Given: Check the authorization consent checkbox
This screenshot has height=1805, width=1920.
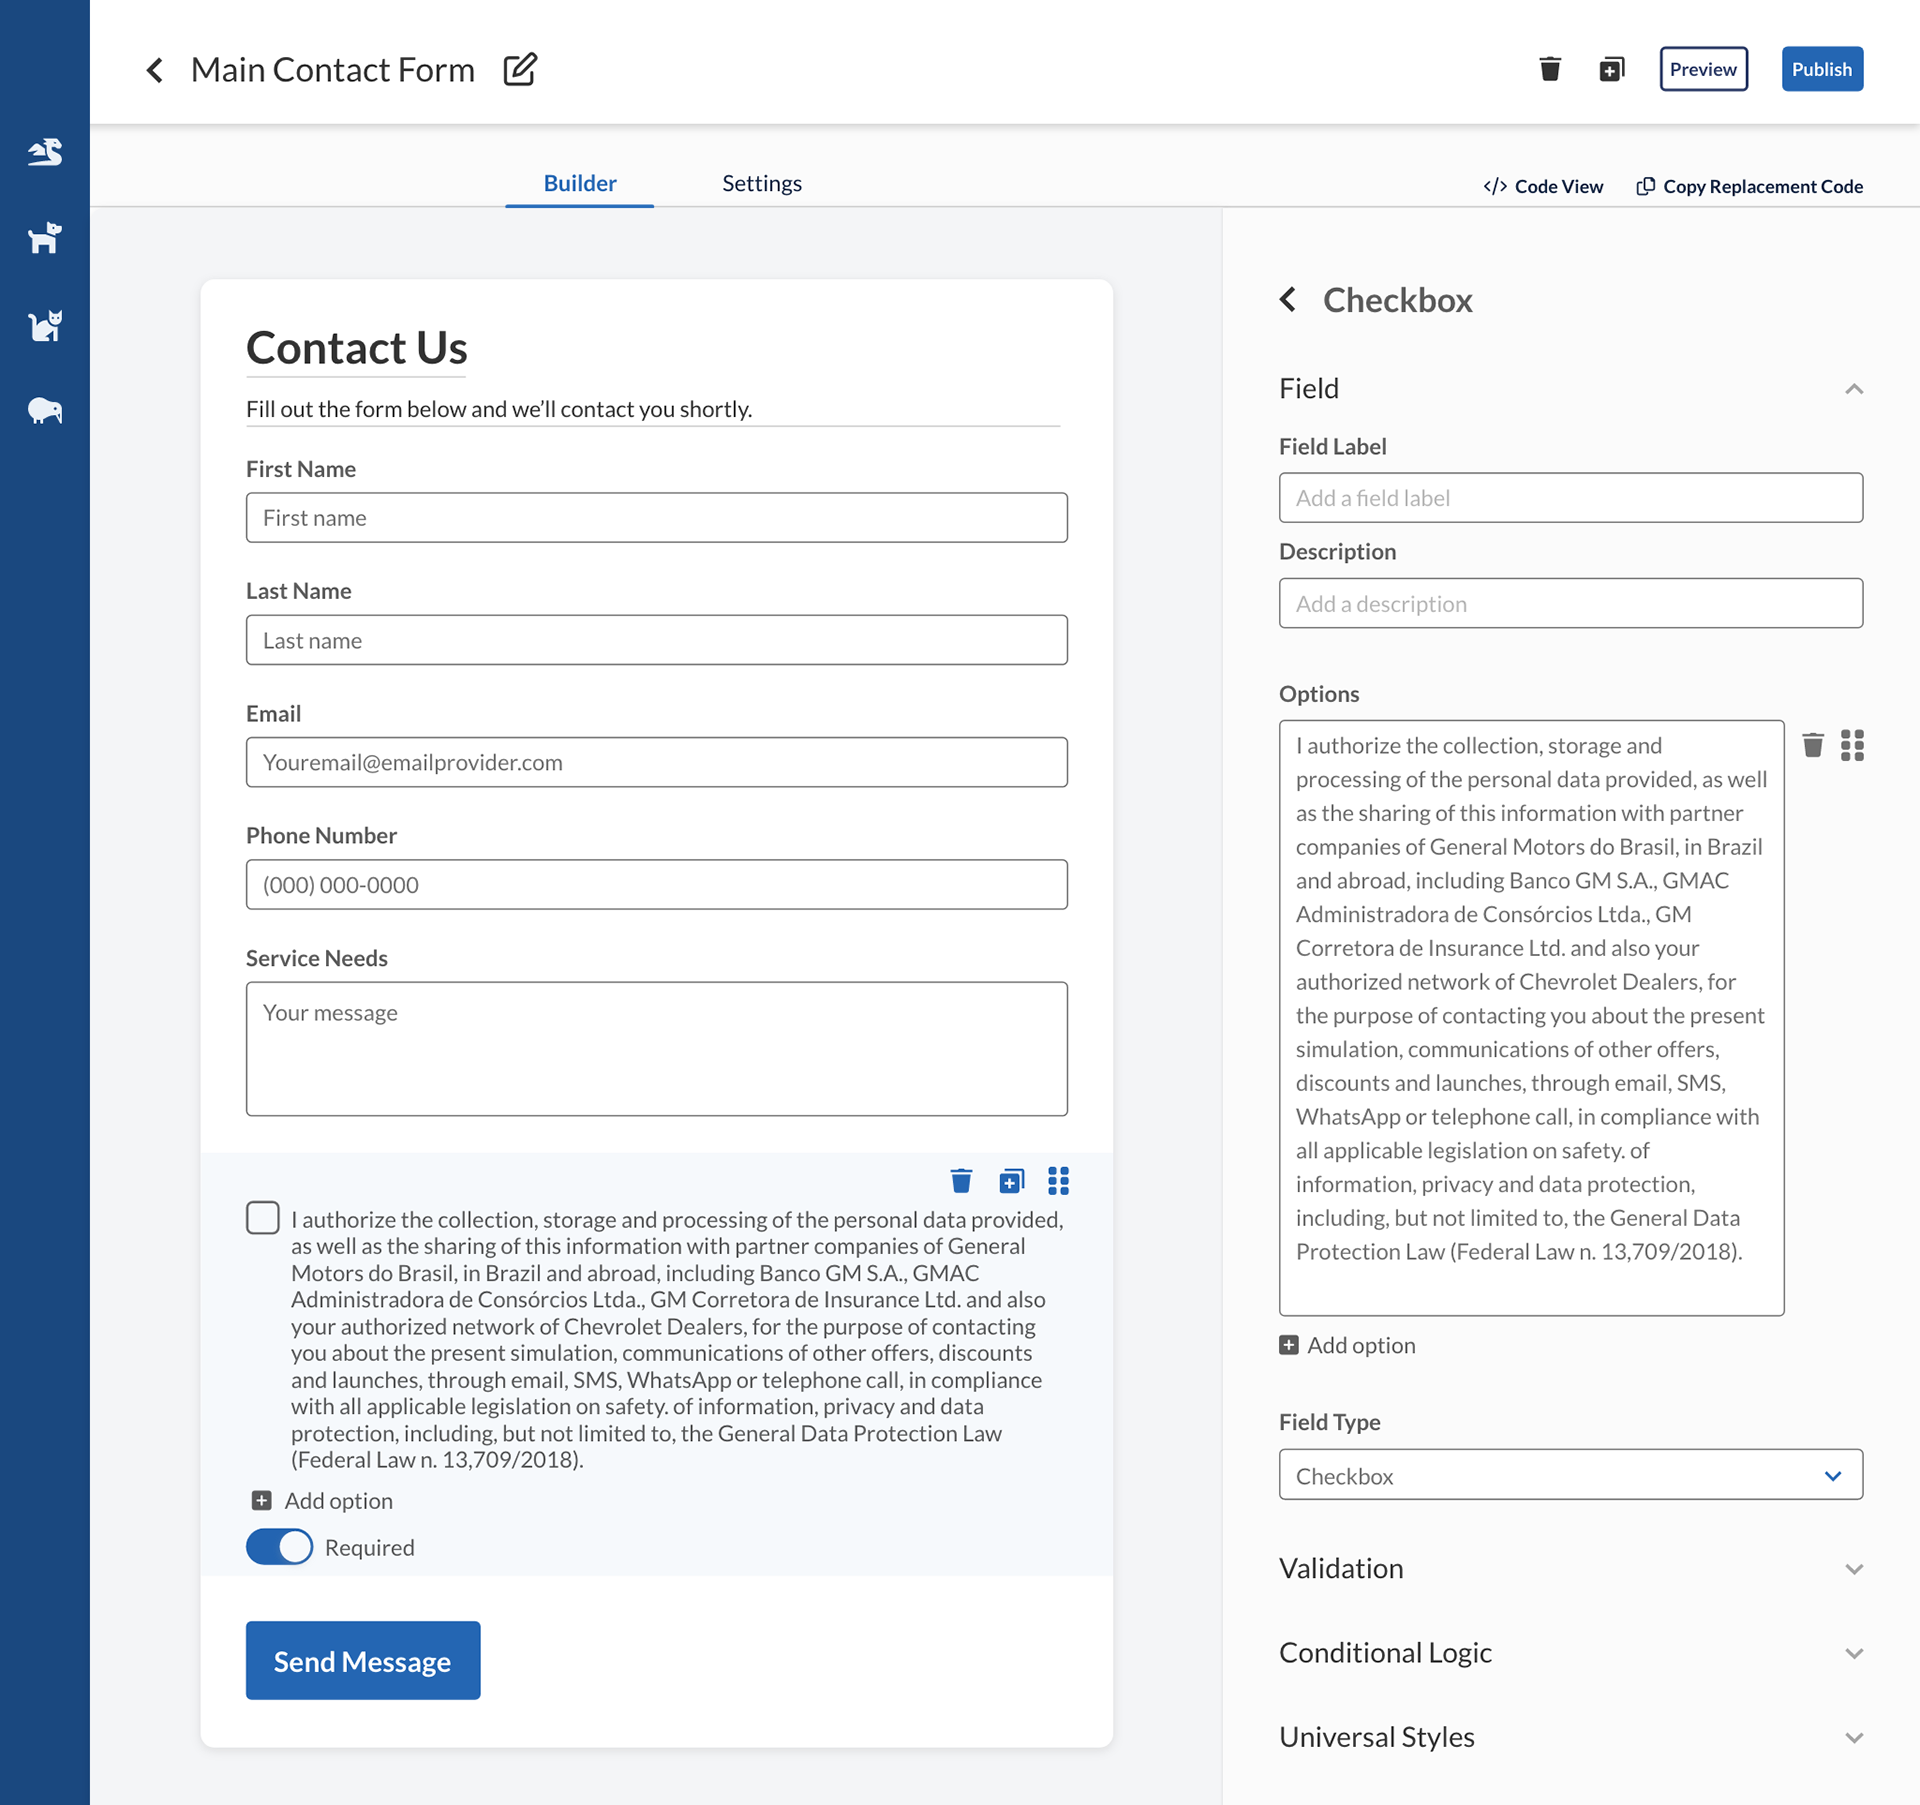Looking at the screenshot, I should (x=263, y=1217).
